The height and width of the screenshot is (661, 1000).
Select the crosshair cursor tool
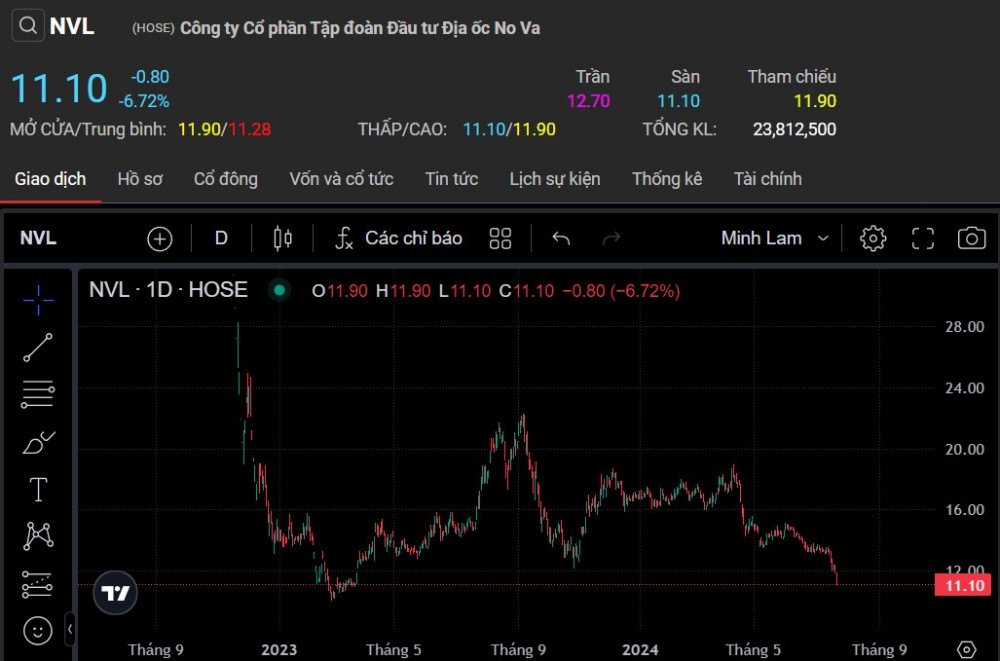pyautogui.click(x=38, y=300)
